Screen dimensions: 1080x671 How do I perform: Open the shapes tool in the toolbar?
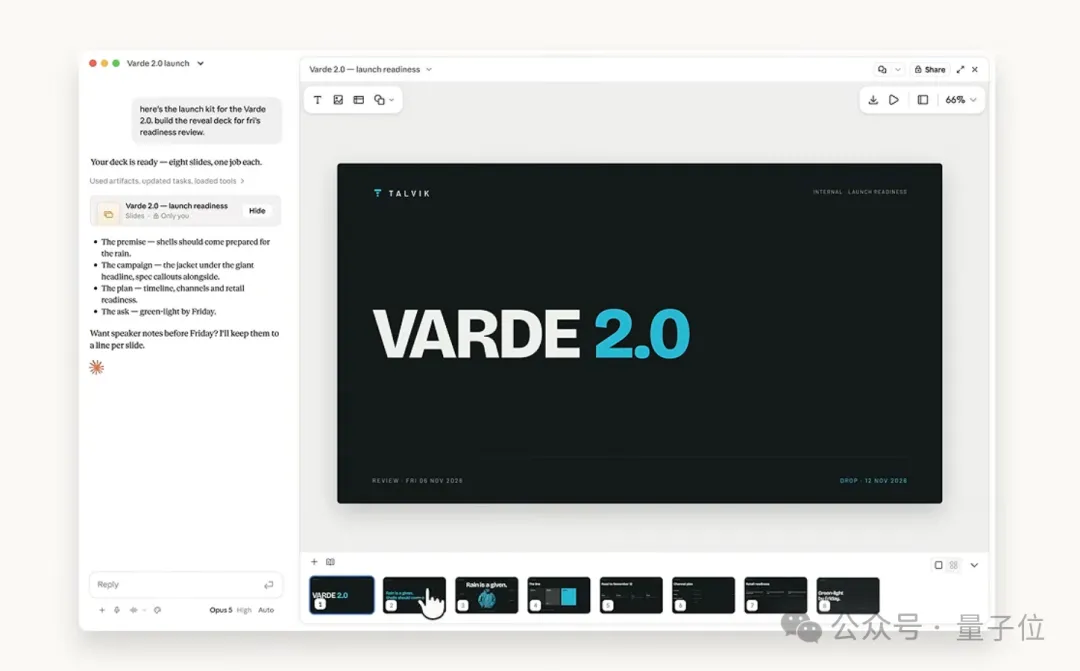[x=384, y=100]
